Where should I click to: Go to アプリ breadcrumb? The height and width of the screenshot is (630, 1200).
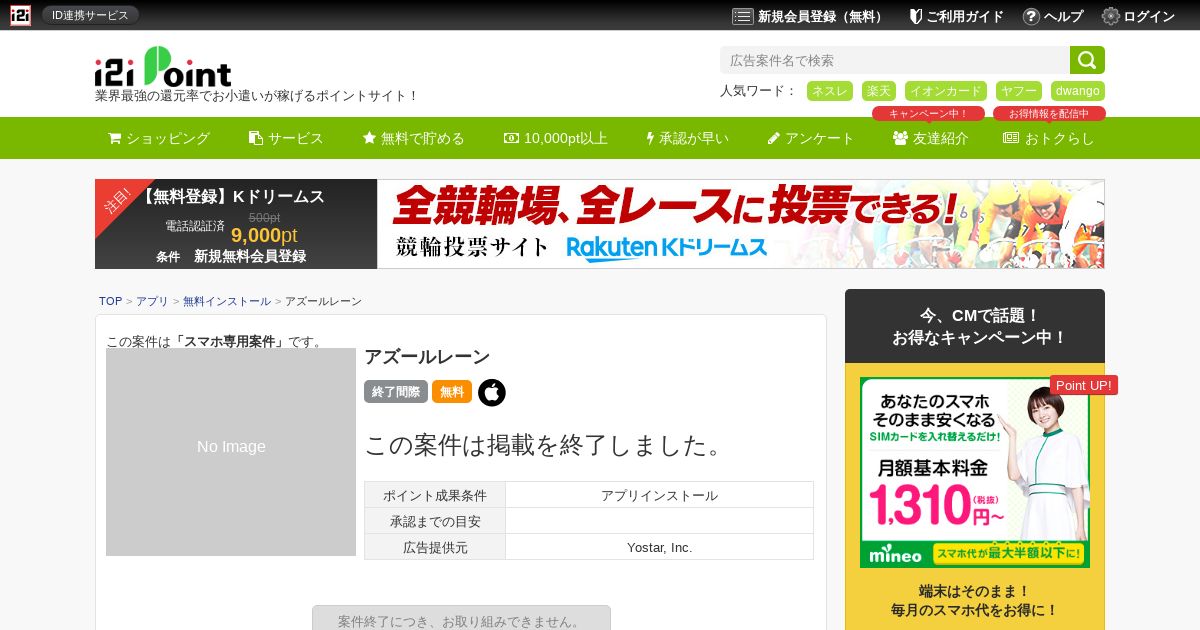[152, 301]
